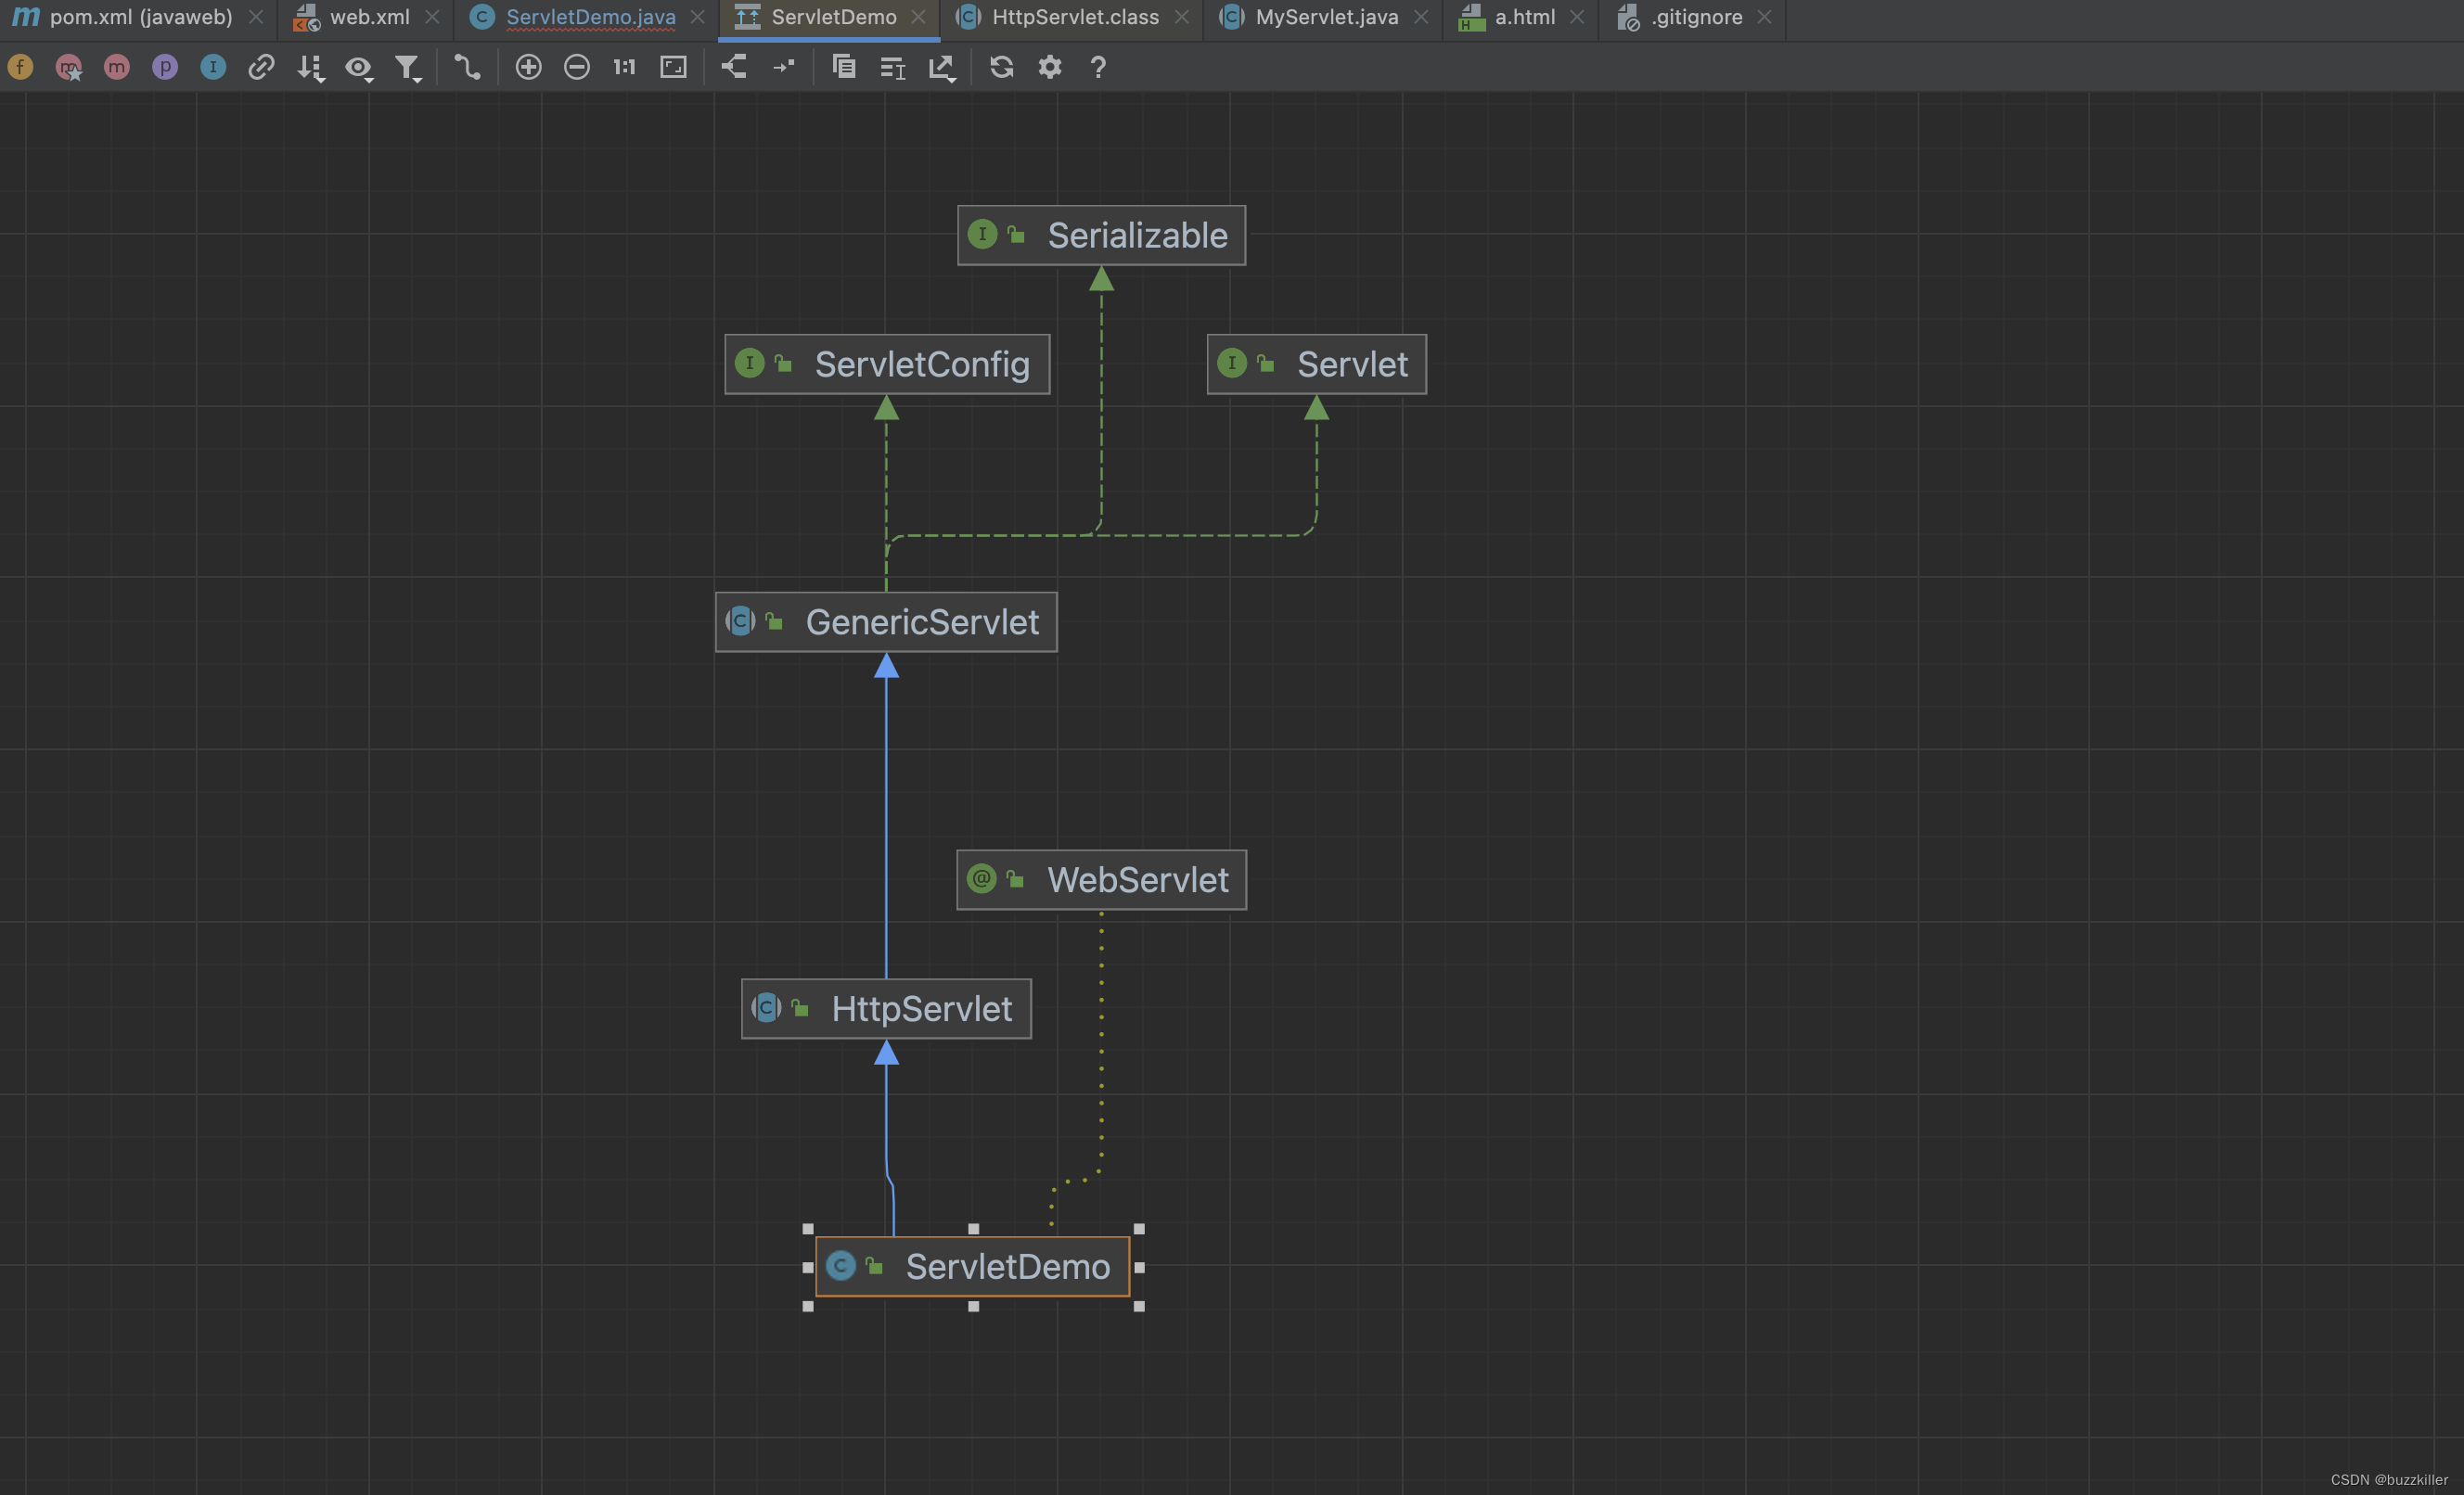Toggle Fields display in diagram toolbar
The height and width of the screenshot is (1495, 2464).
coord(21,67)
